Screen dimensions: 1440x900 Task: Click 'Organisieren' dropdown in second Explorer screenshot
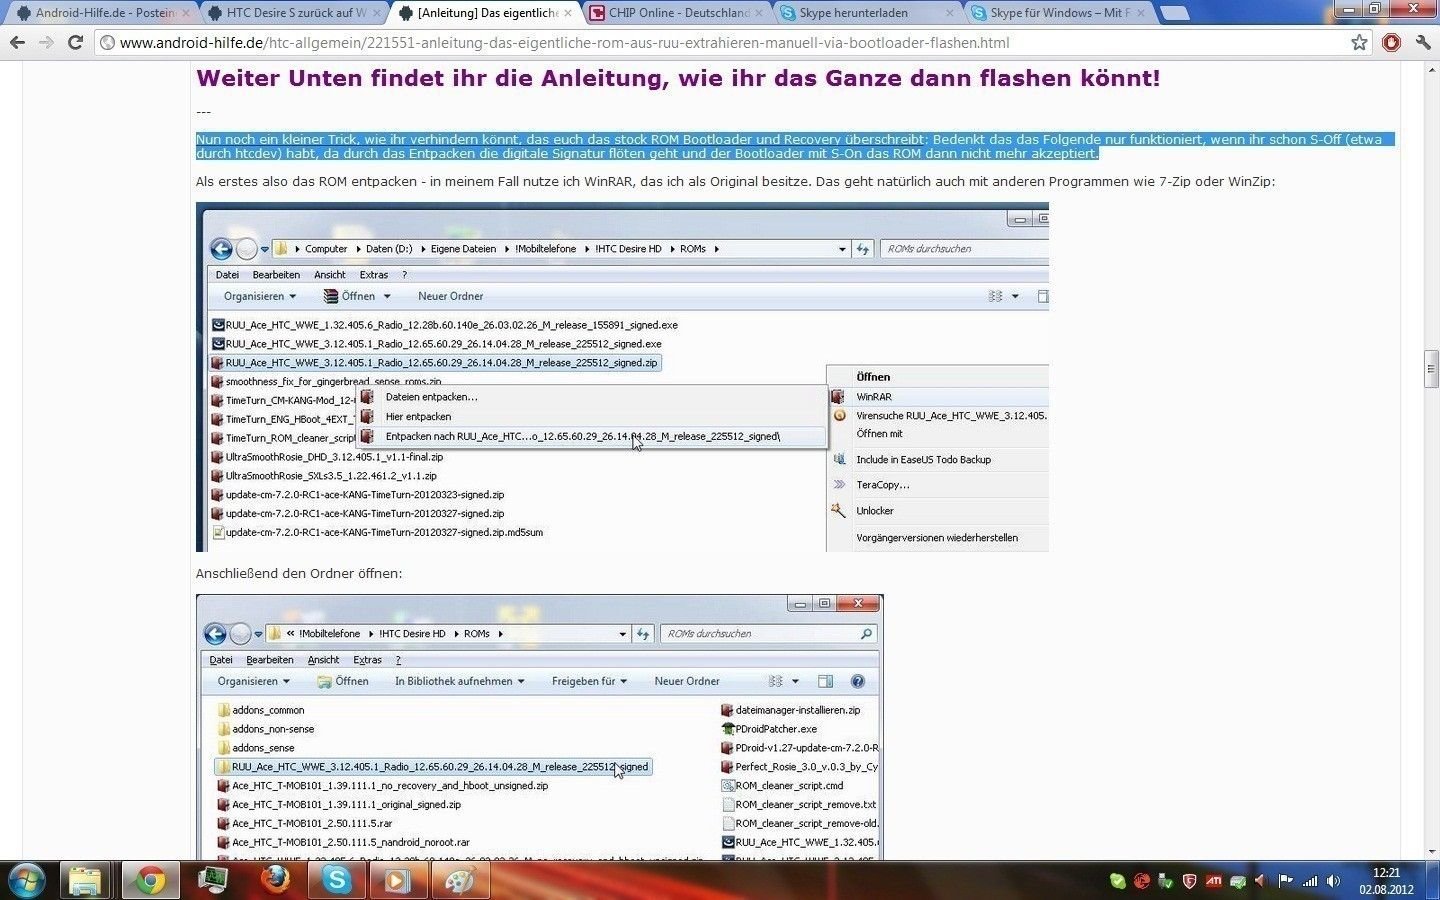(253, 681)
